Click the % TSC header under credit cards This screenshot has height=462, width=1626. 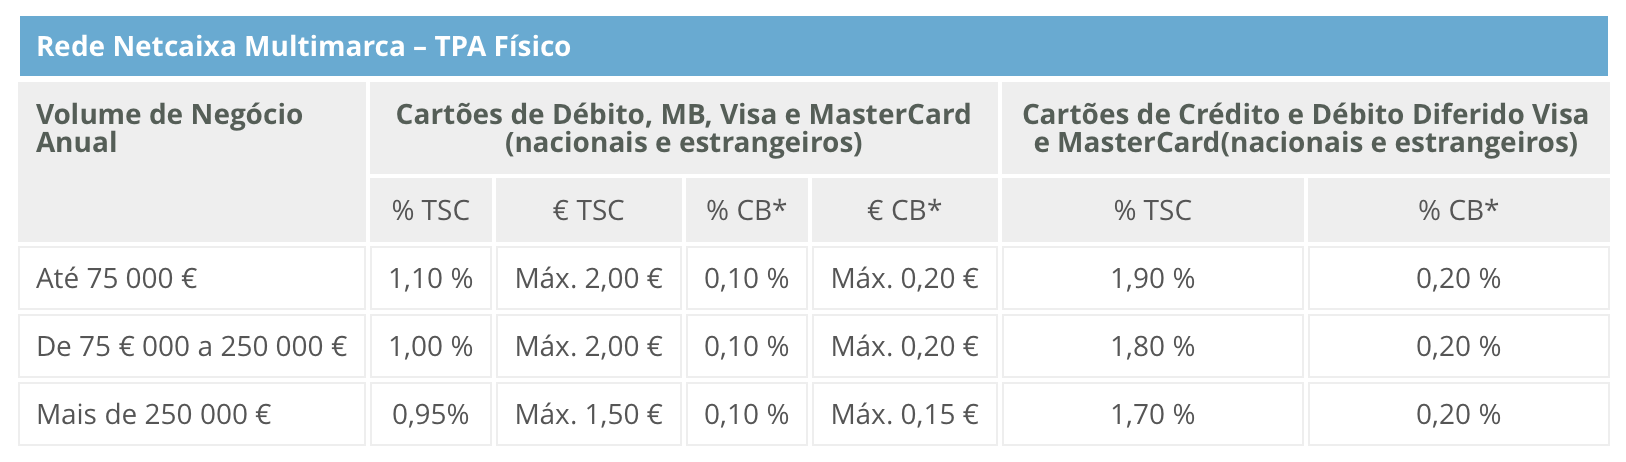coord(1152,210)
